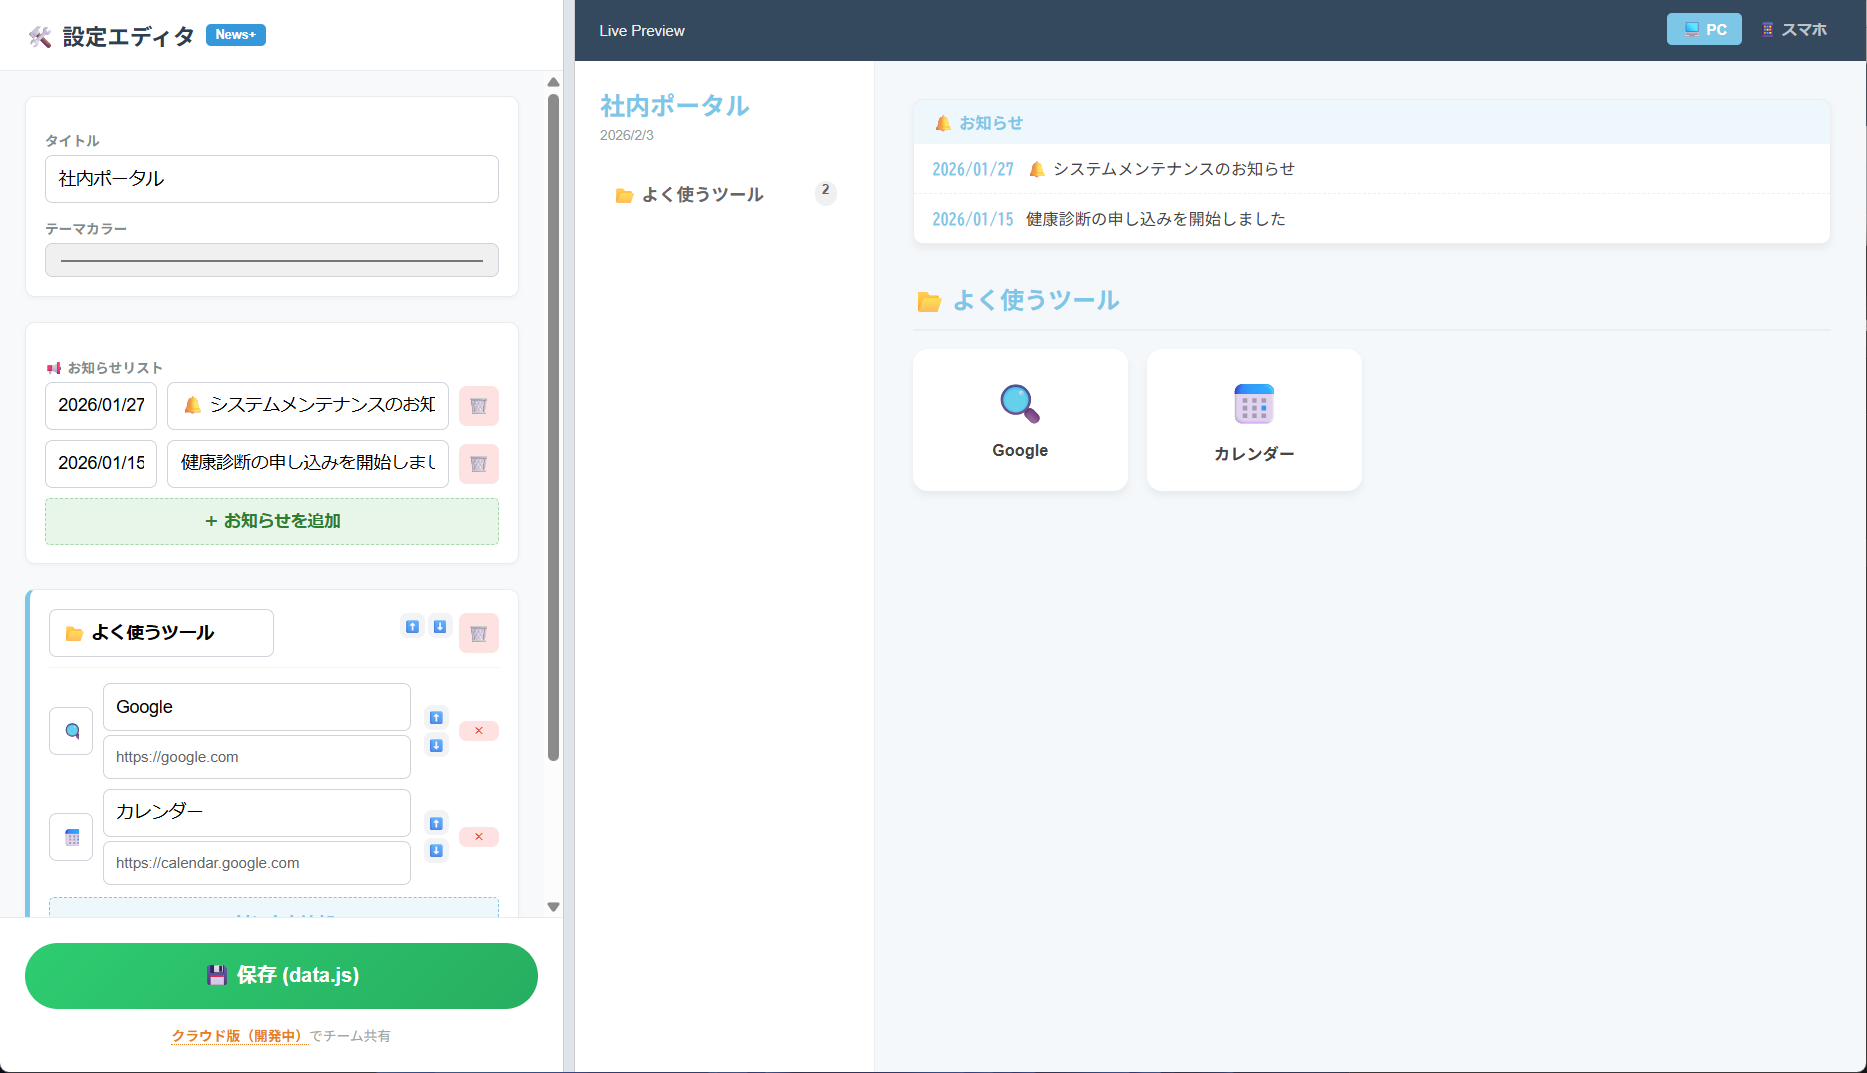Delete the 健康診断 announcement using trash icon
Screen dimensions: 1867x1073
pyautogui.click(x=478, y=464)
